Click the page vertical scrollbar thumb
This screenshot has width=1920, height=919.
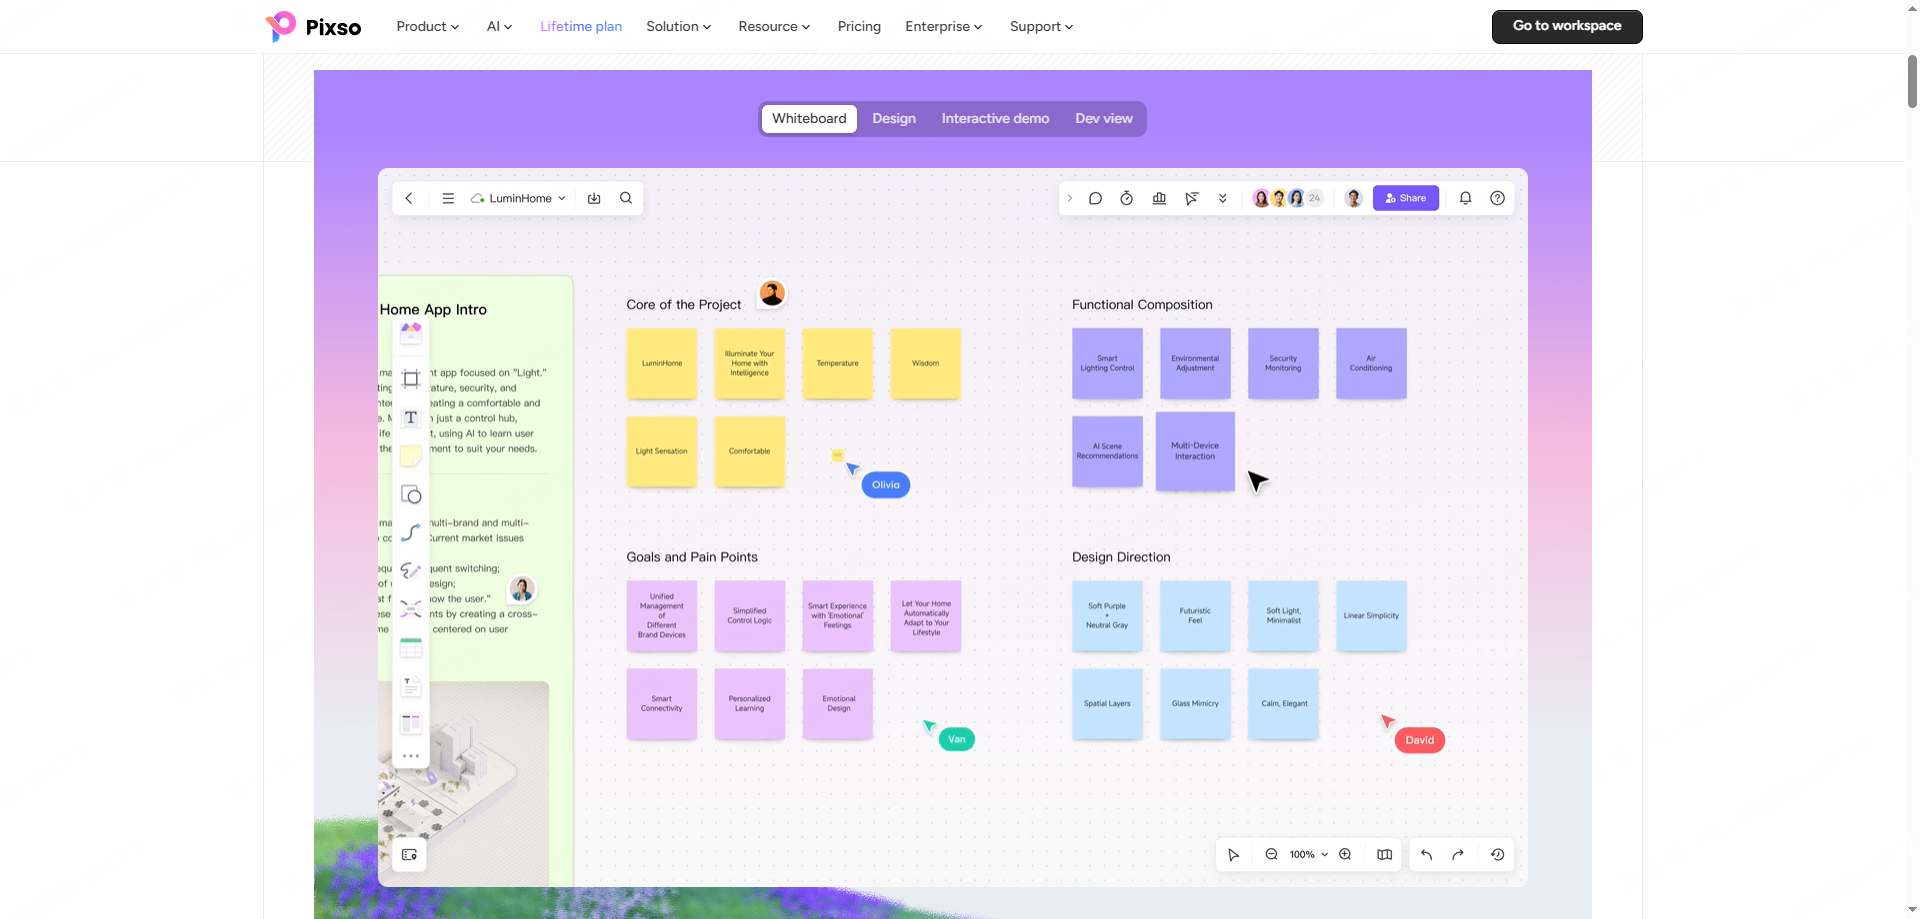pyautogui.click(x=1912, y=81)
